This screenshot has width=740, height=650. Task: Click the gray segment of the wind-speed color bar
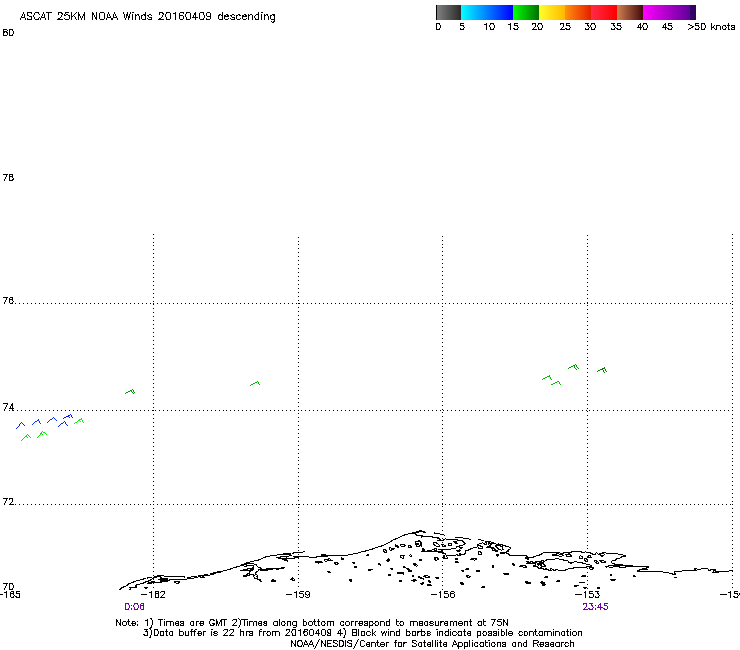(x=448, y=12)
